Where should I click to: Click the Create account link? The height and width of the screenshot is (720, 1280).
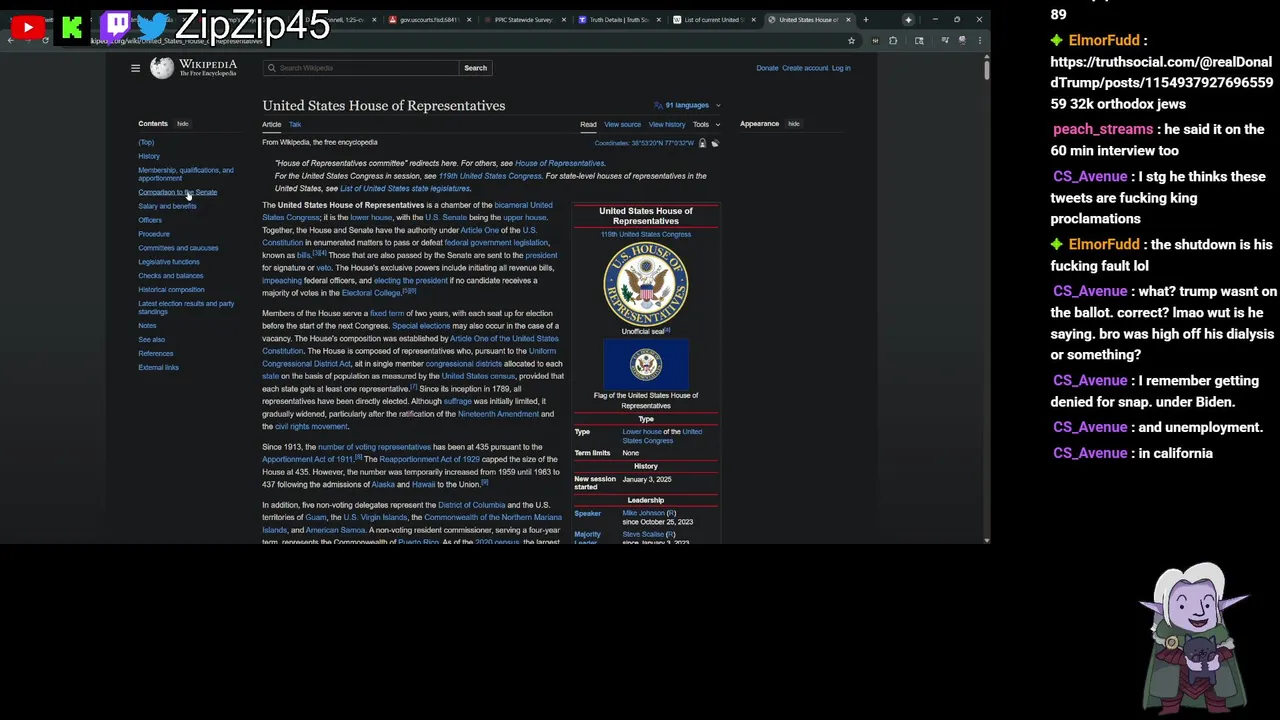pos(805,68)
